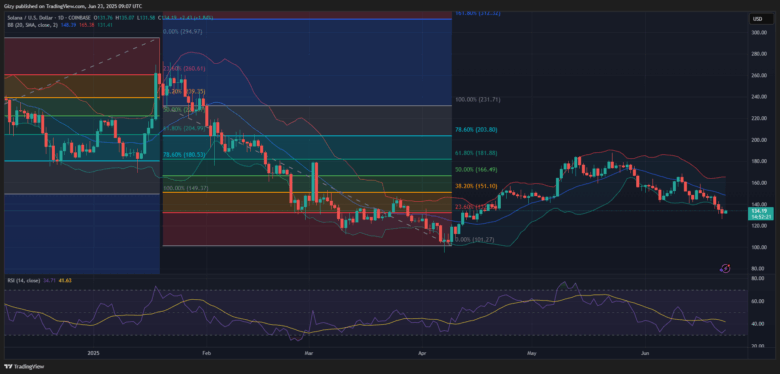Screen dimensions: 780x374
Task: Click the 300.00 price axis label
Action: click(759, 32)
